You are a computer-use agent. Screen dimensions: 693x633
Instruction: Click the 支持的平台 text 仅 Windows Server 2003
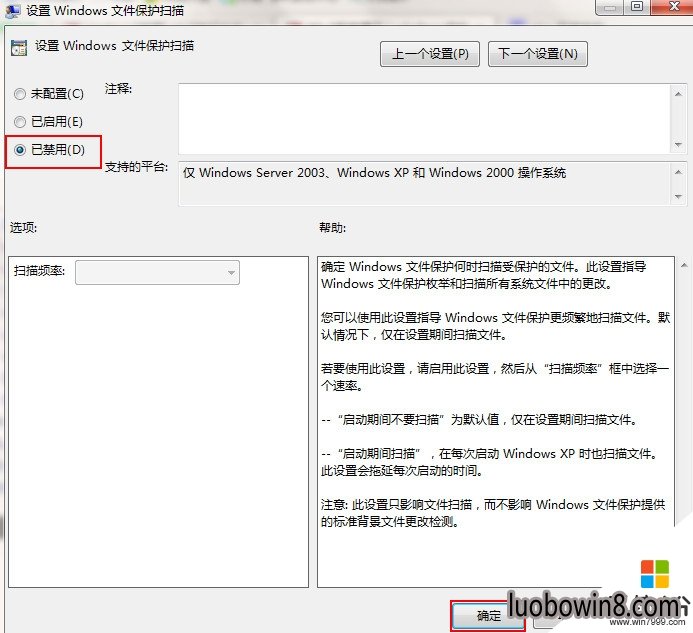point(374,172)
